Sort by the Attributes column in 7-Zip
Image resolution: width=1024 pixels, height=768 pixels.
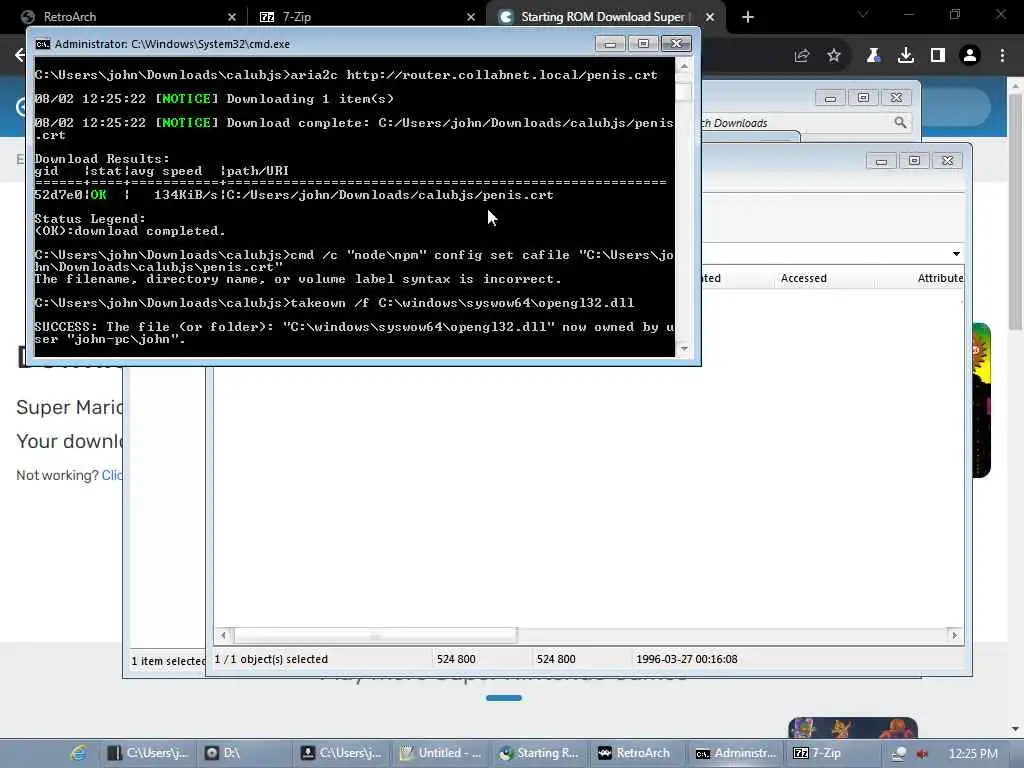940,278
